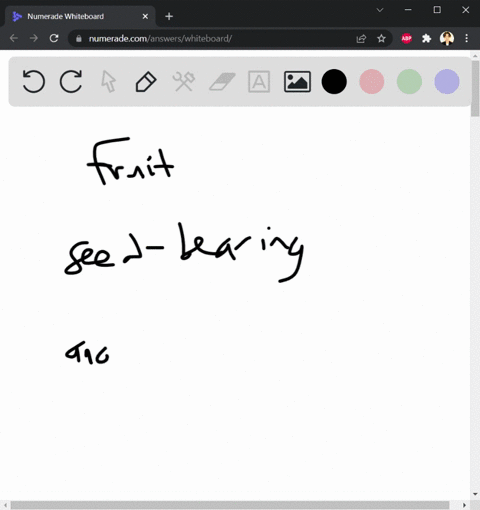This screenshot has width=480, height=510.
Task: Select the pointer selection tool
Action: point(108,82)
